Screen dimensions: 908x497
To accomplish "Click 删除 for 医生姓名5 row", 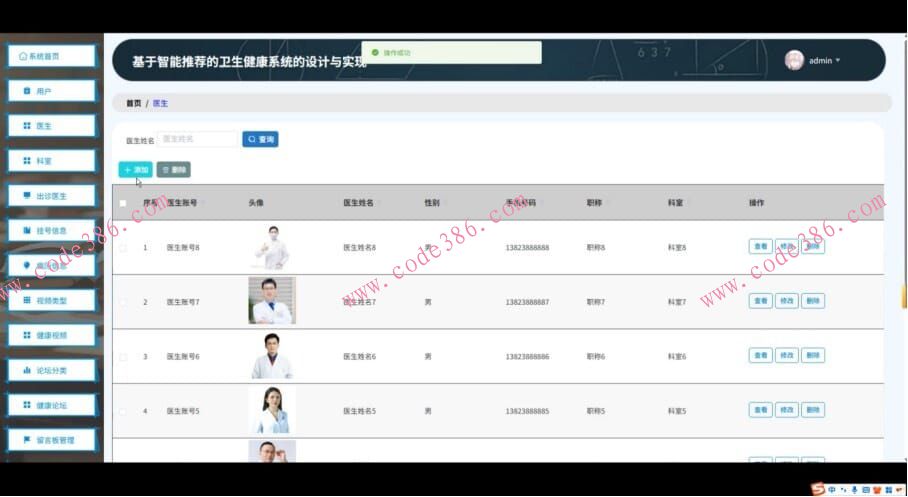I will point(813,410).
